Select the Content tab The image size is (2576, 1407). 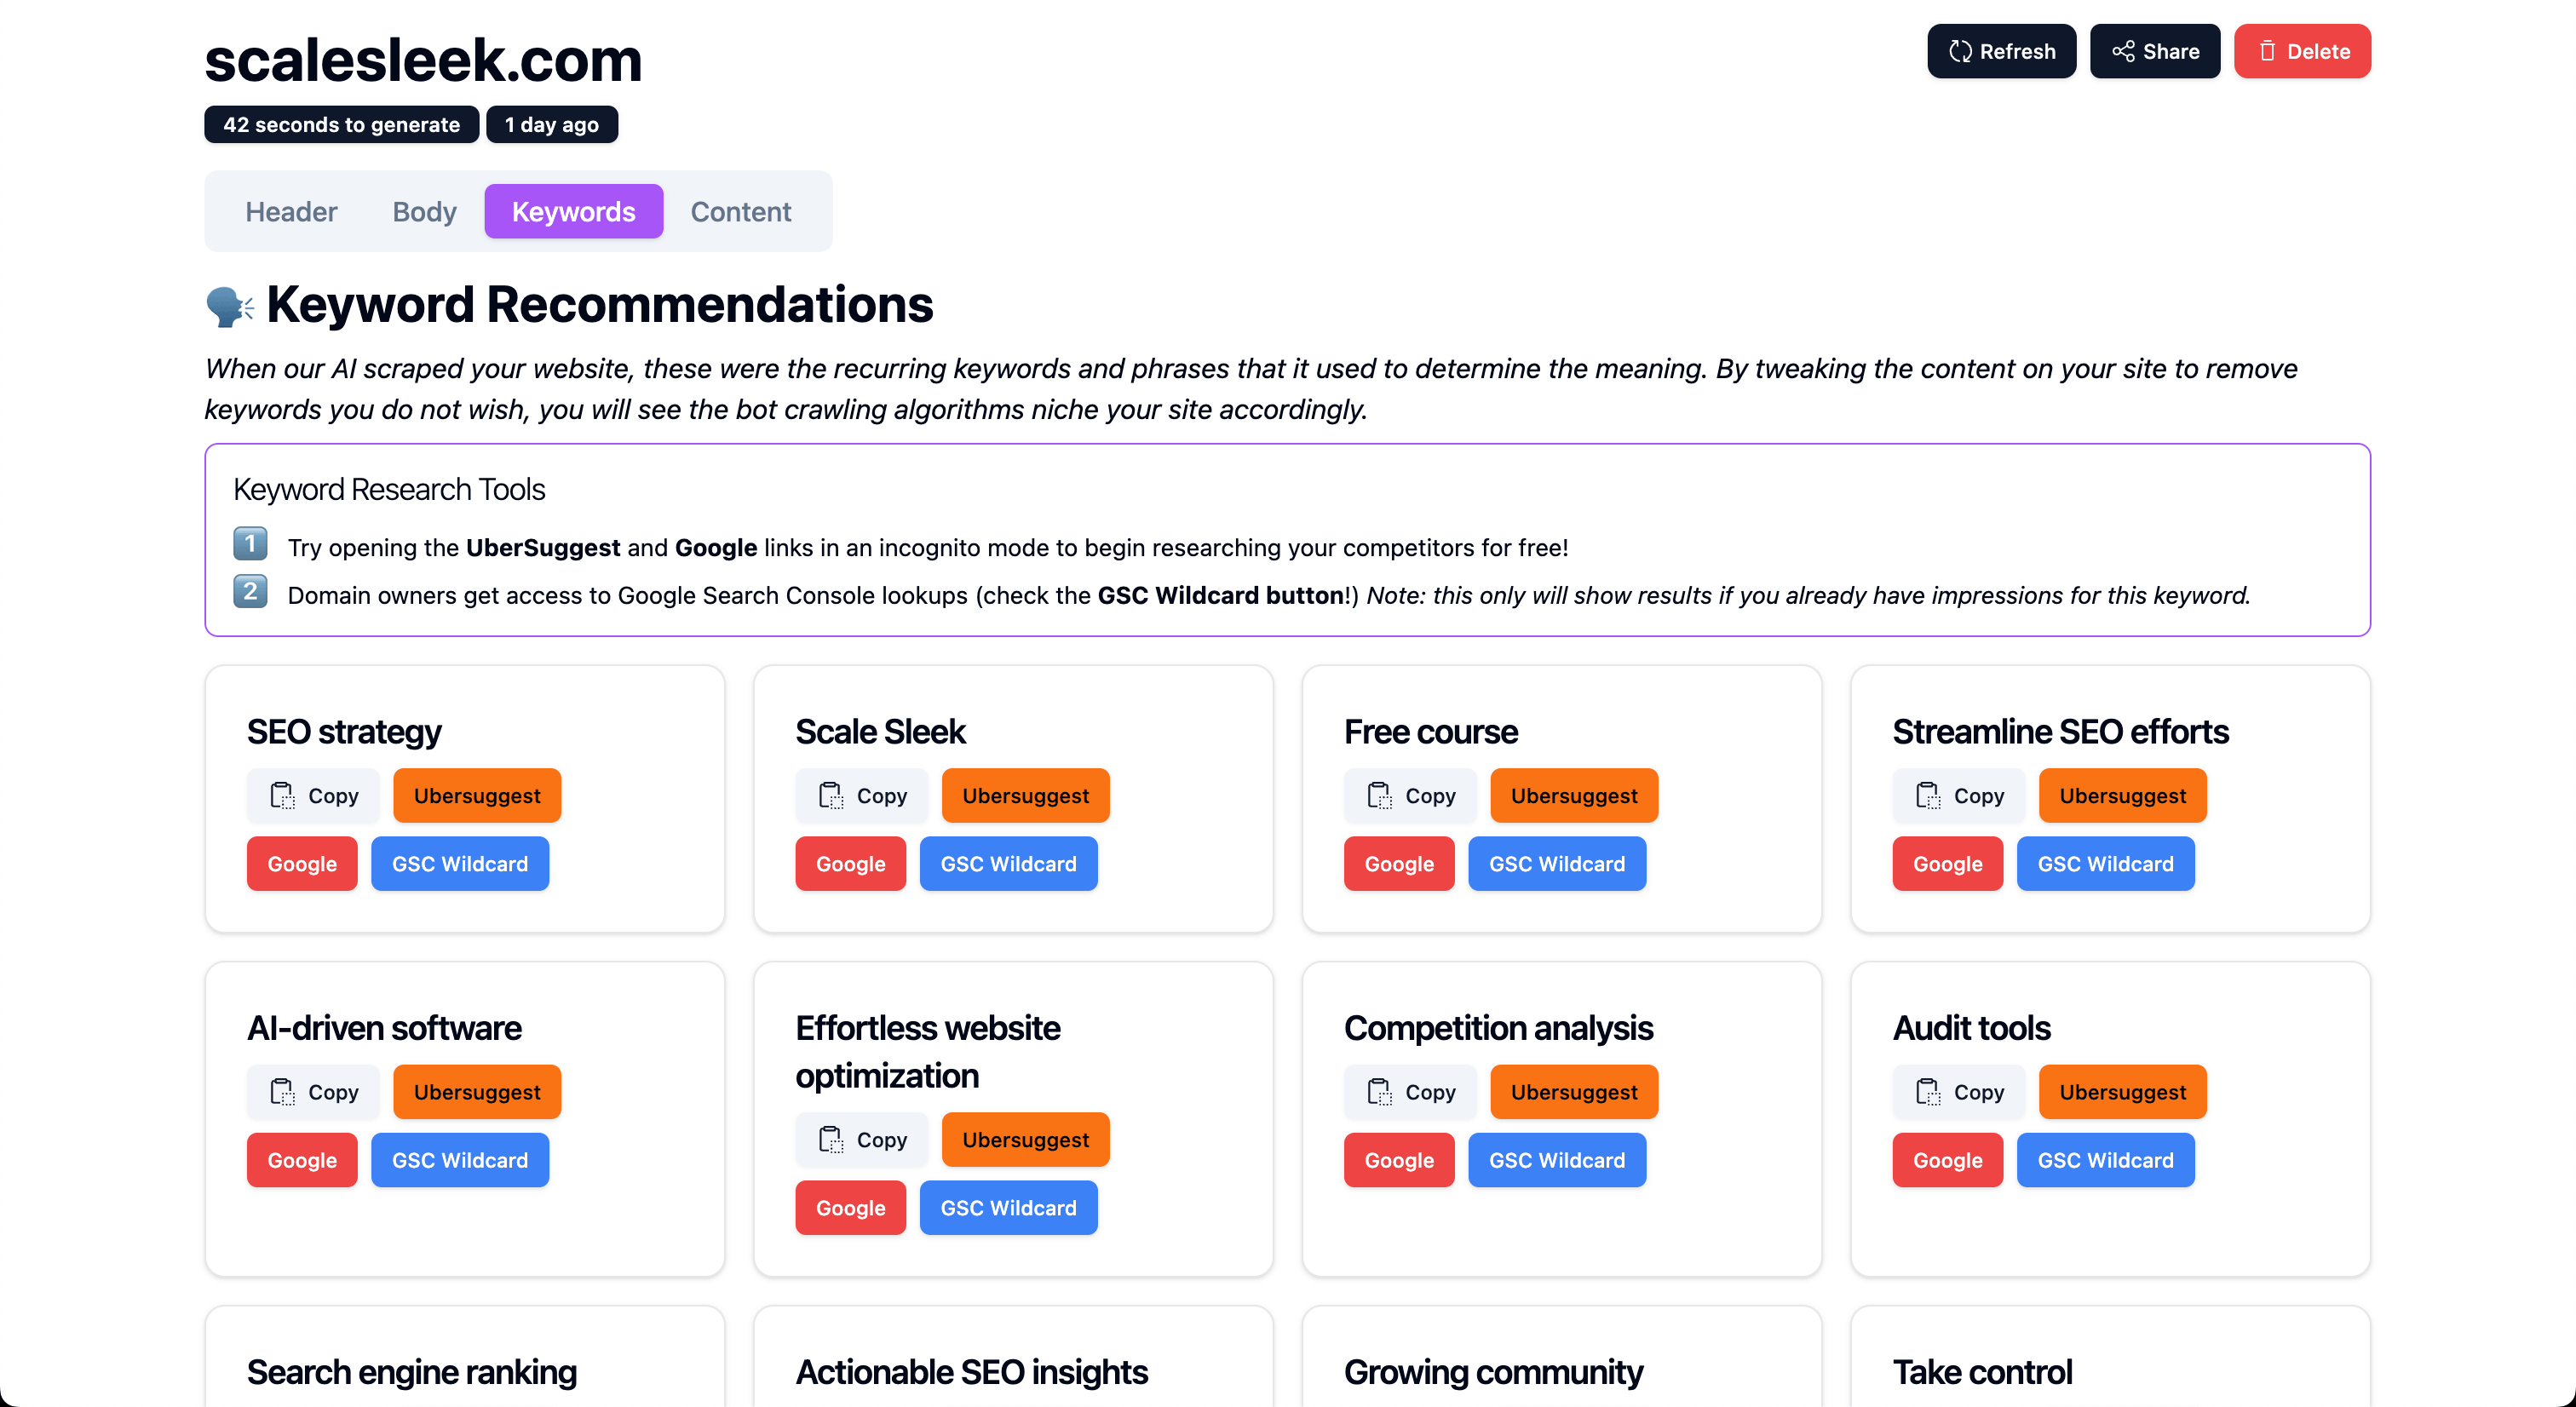pyautogui.click(x=740, y=211)
